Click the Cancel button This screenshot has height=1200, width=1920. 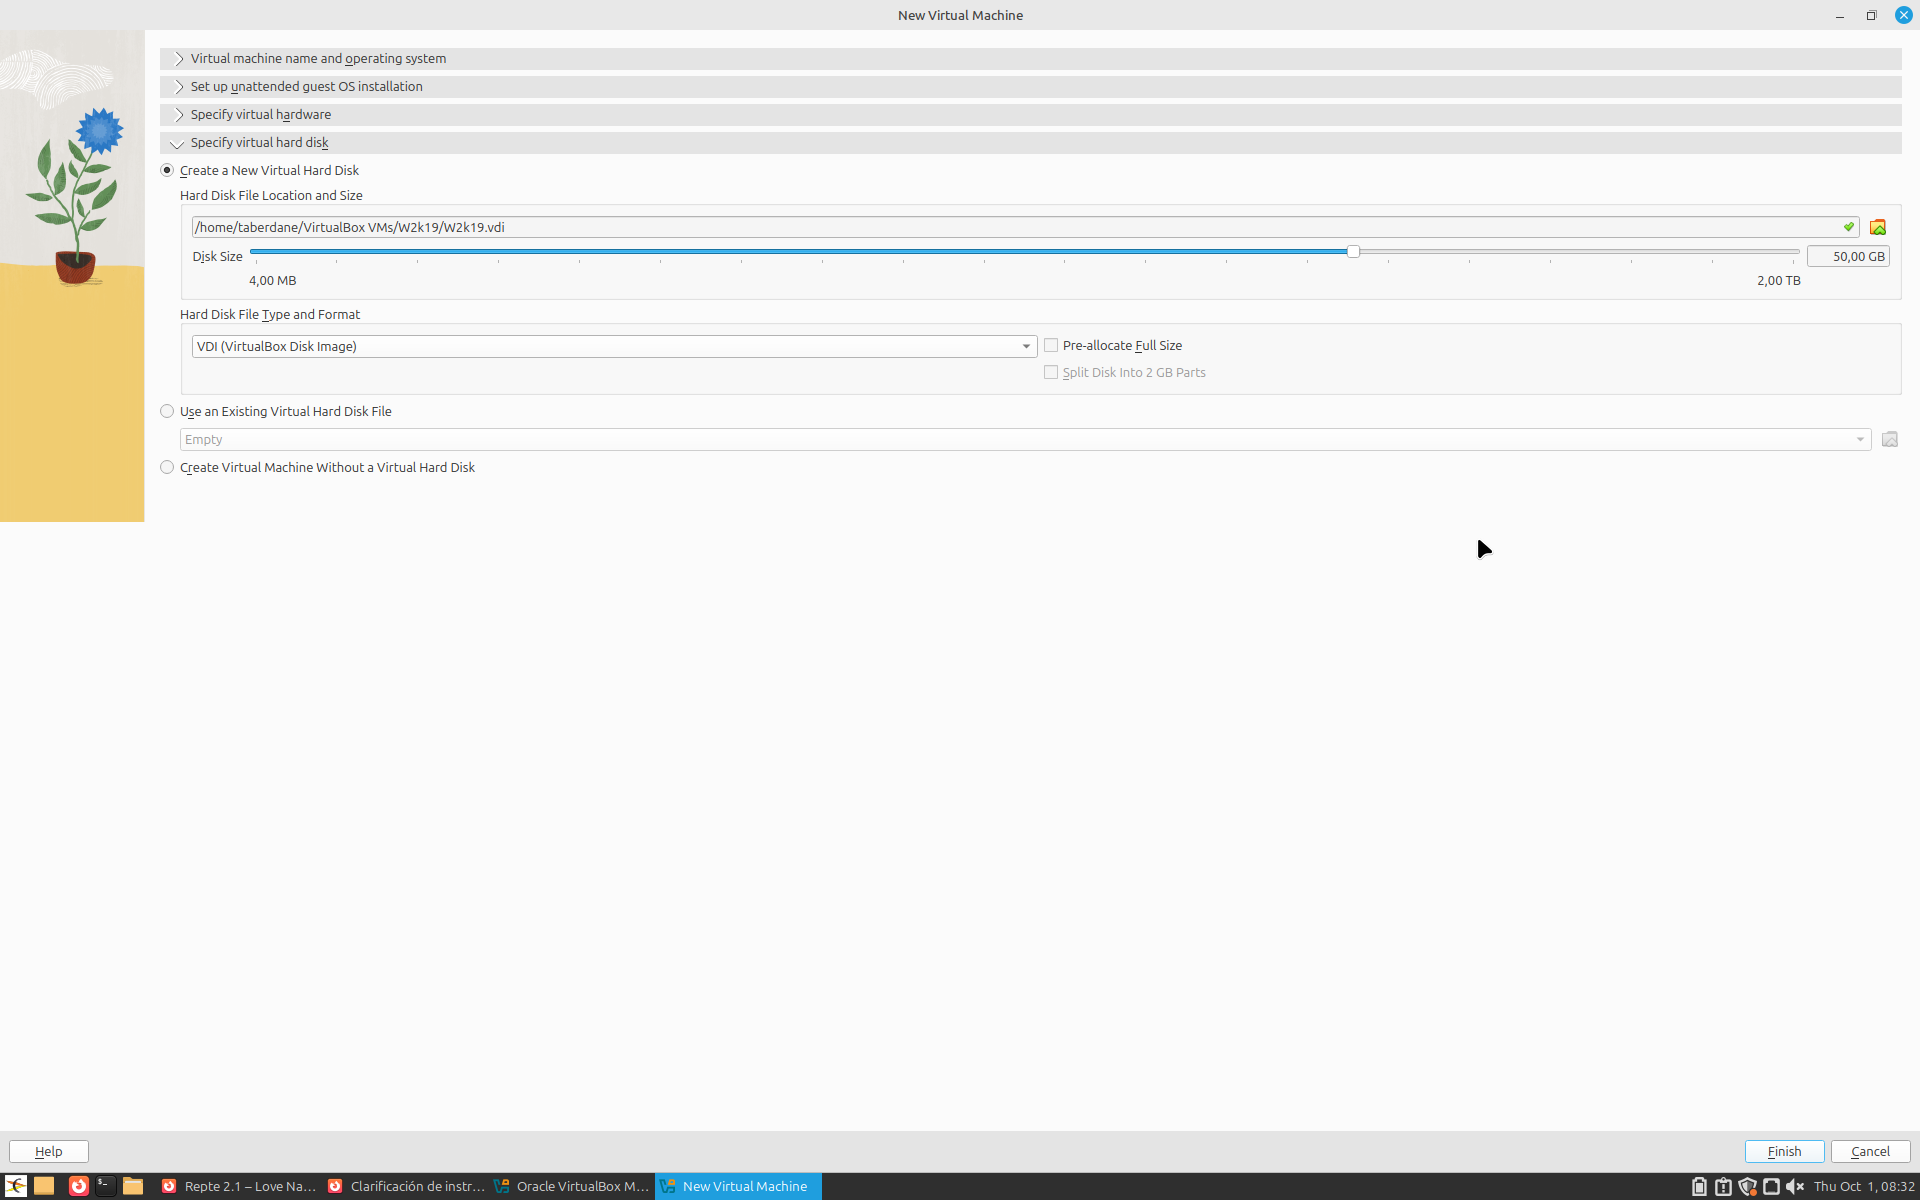tap(1870, 1151)
